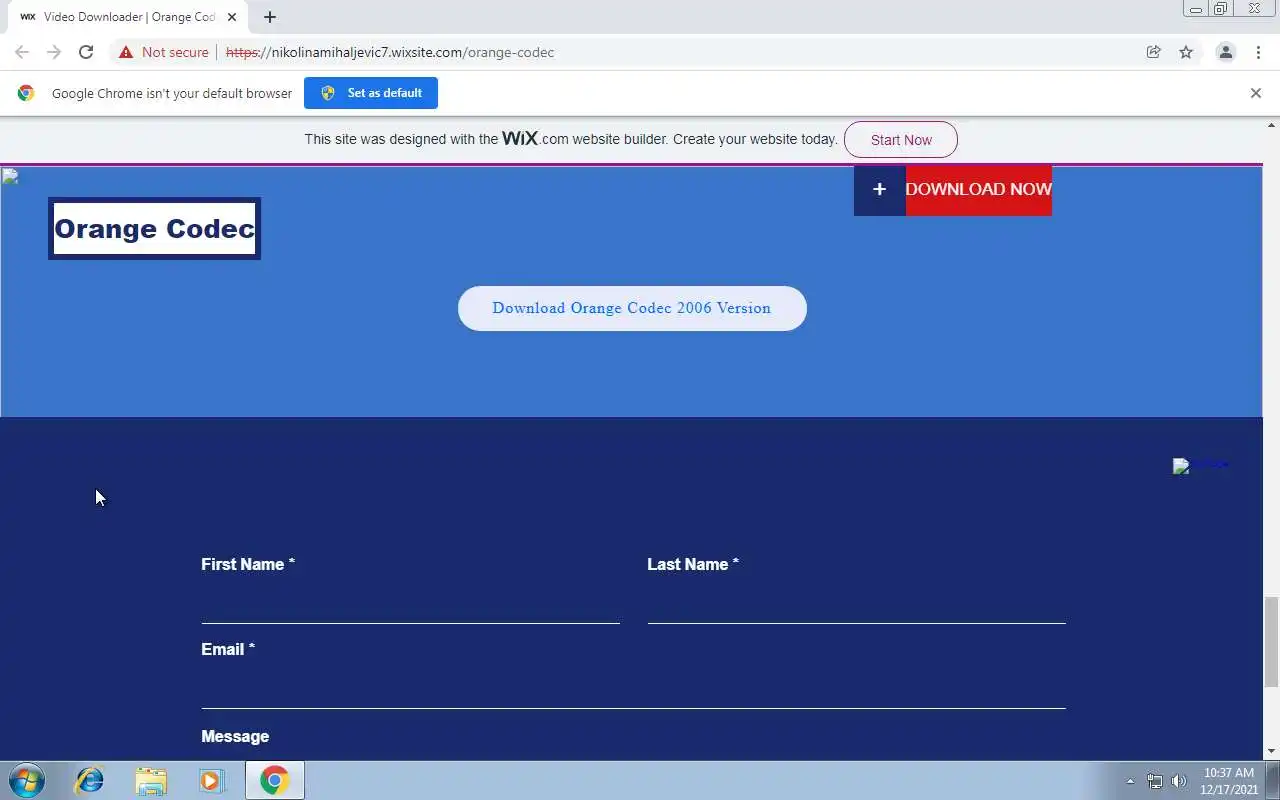The height and width of the screenshot is (800, 1280).
Task: Open the Windows Start menu
Action: click(27, 780)
